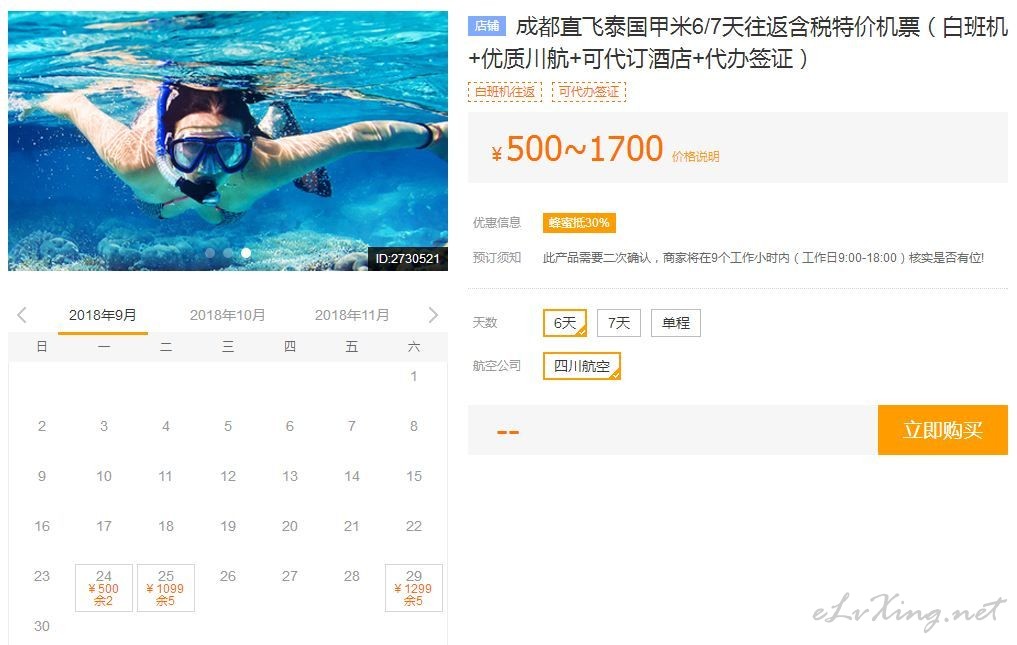Click the 蜂蜜抵30% discount badge
This screenshot has width=1017, height=645.
579,223
